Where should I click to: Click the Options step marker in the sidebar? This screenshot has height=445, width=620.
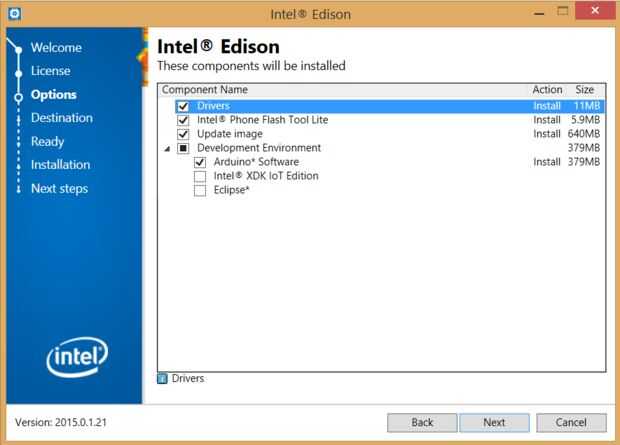pyautogui.click(x=17, y=96)
